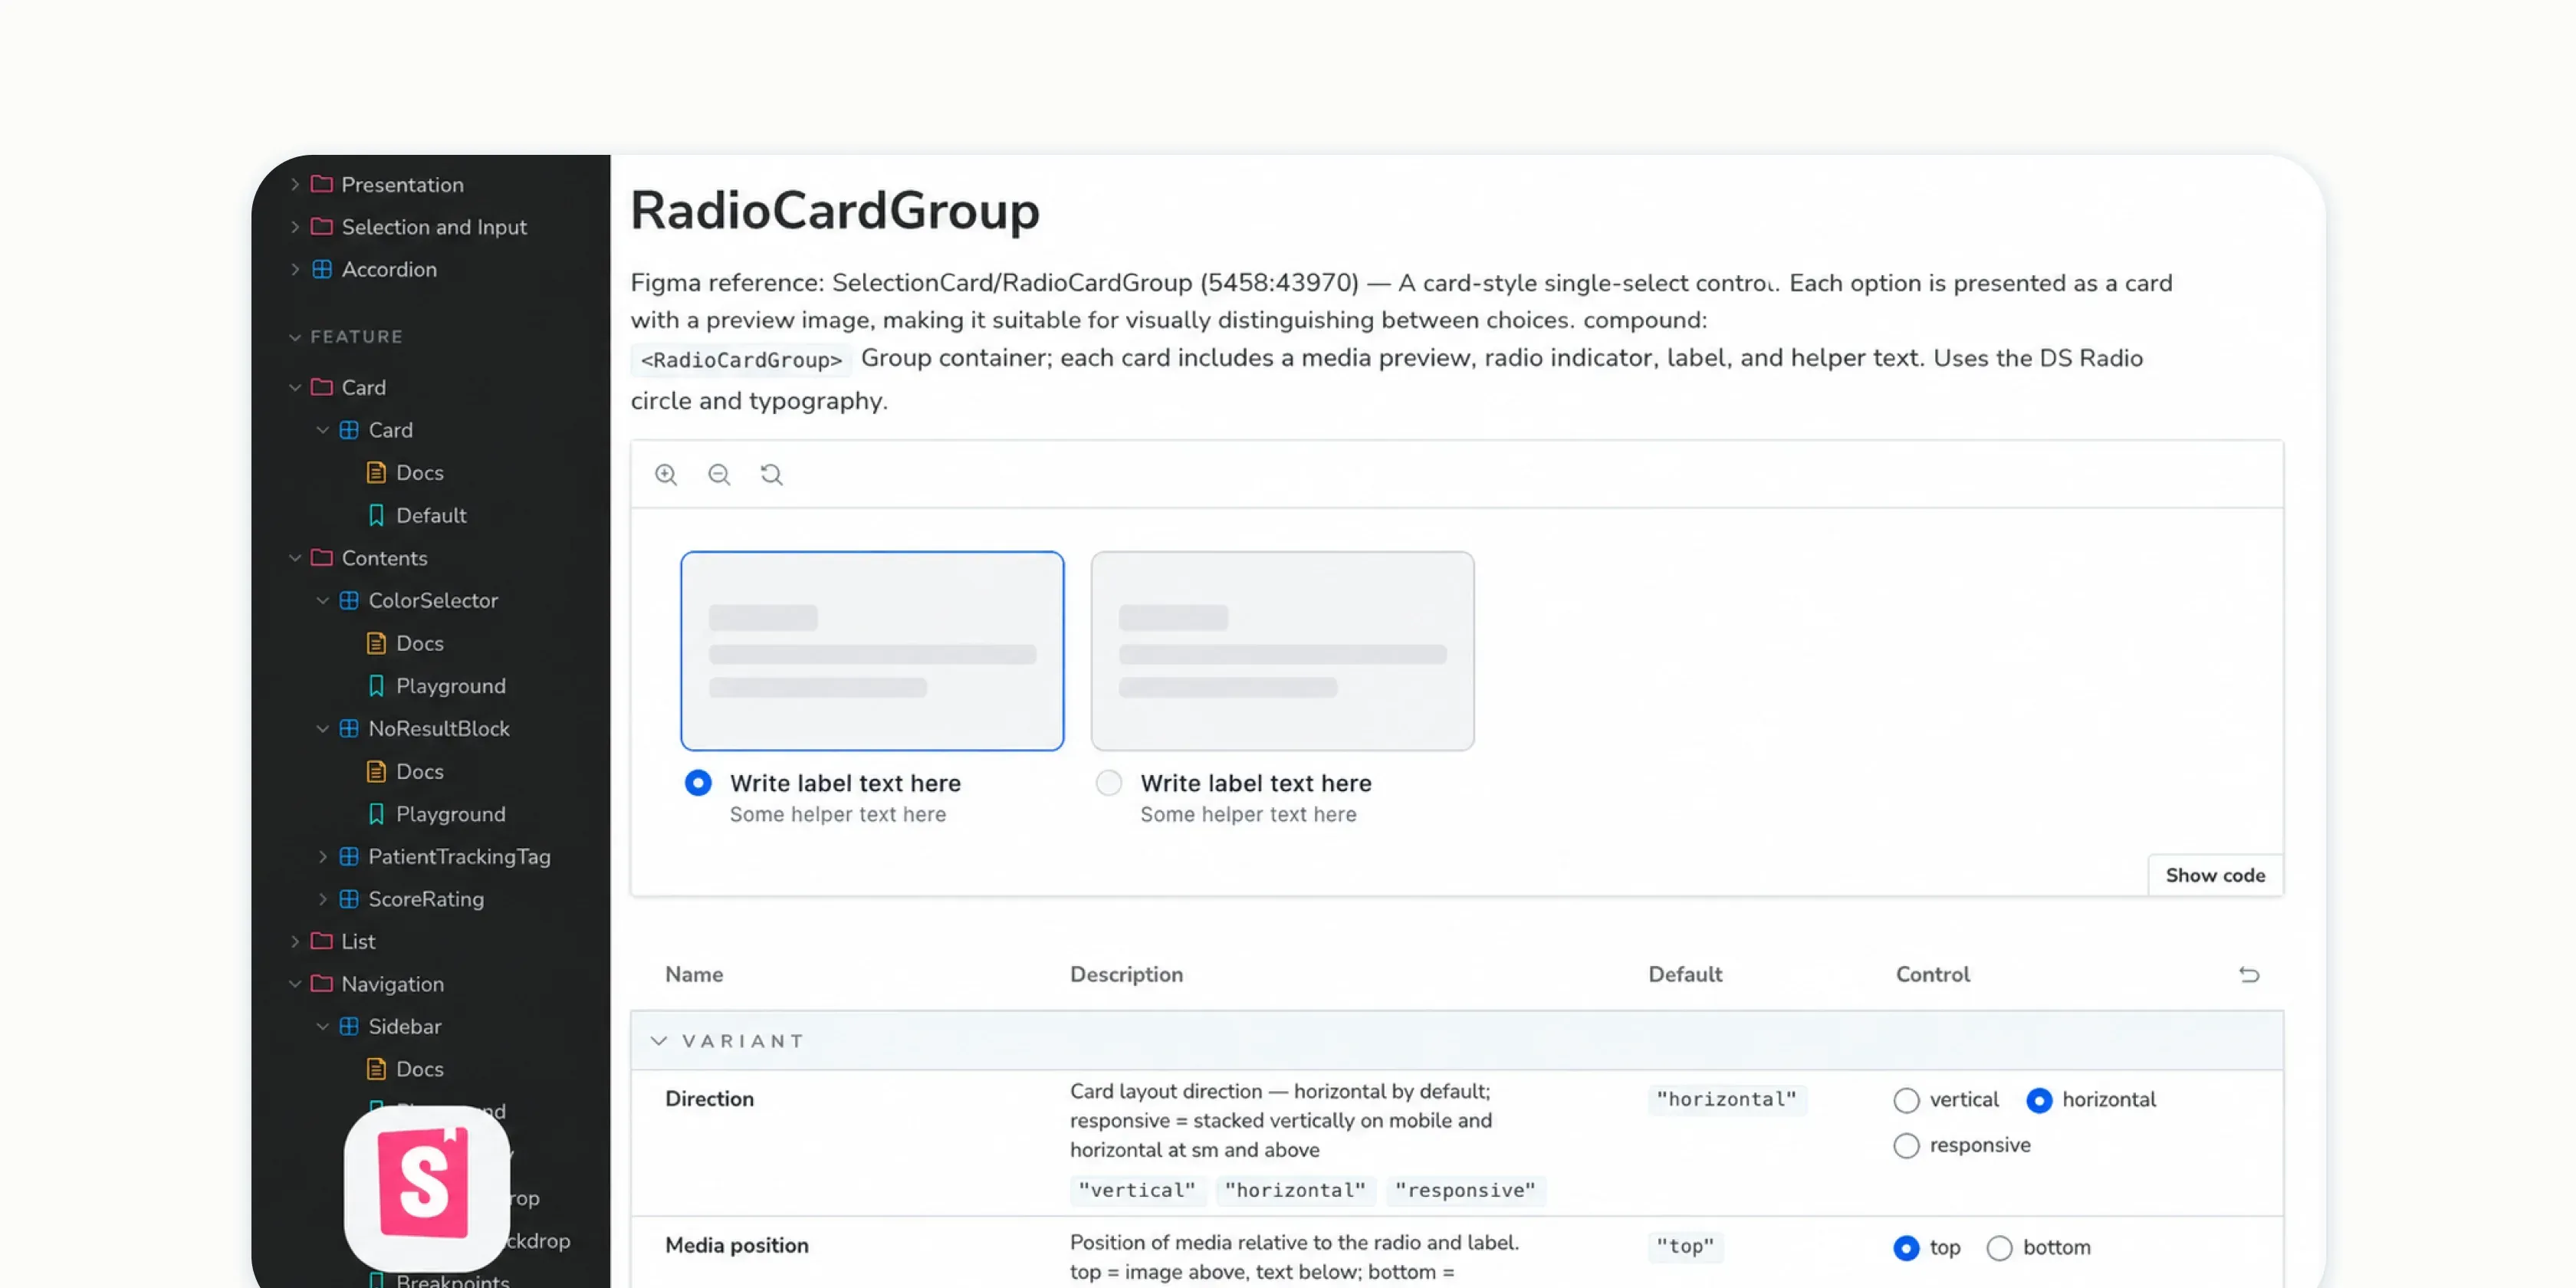The width and height of the screenshot is (2576, 1288).
Task: Set Media position to top
Action: click(1906, 1248)
